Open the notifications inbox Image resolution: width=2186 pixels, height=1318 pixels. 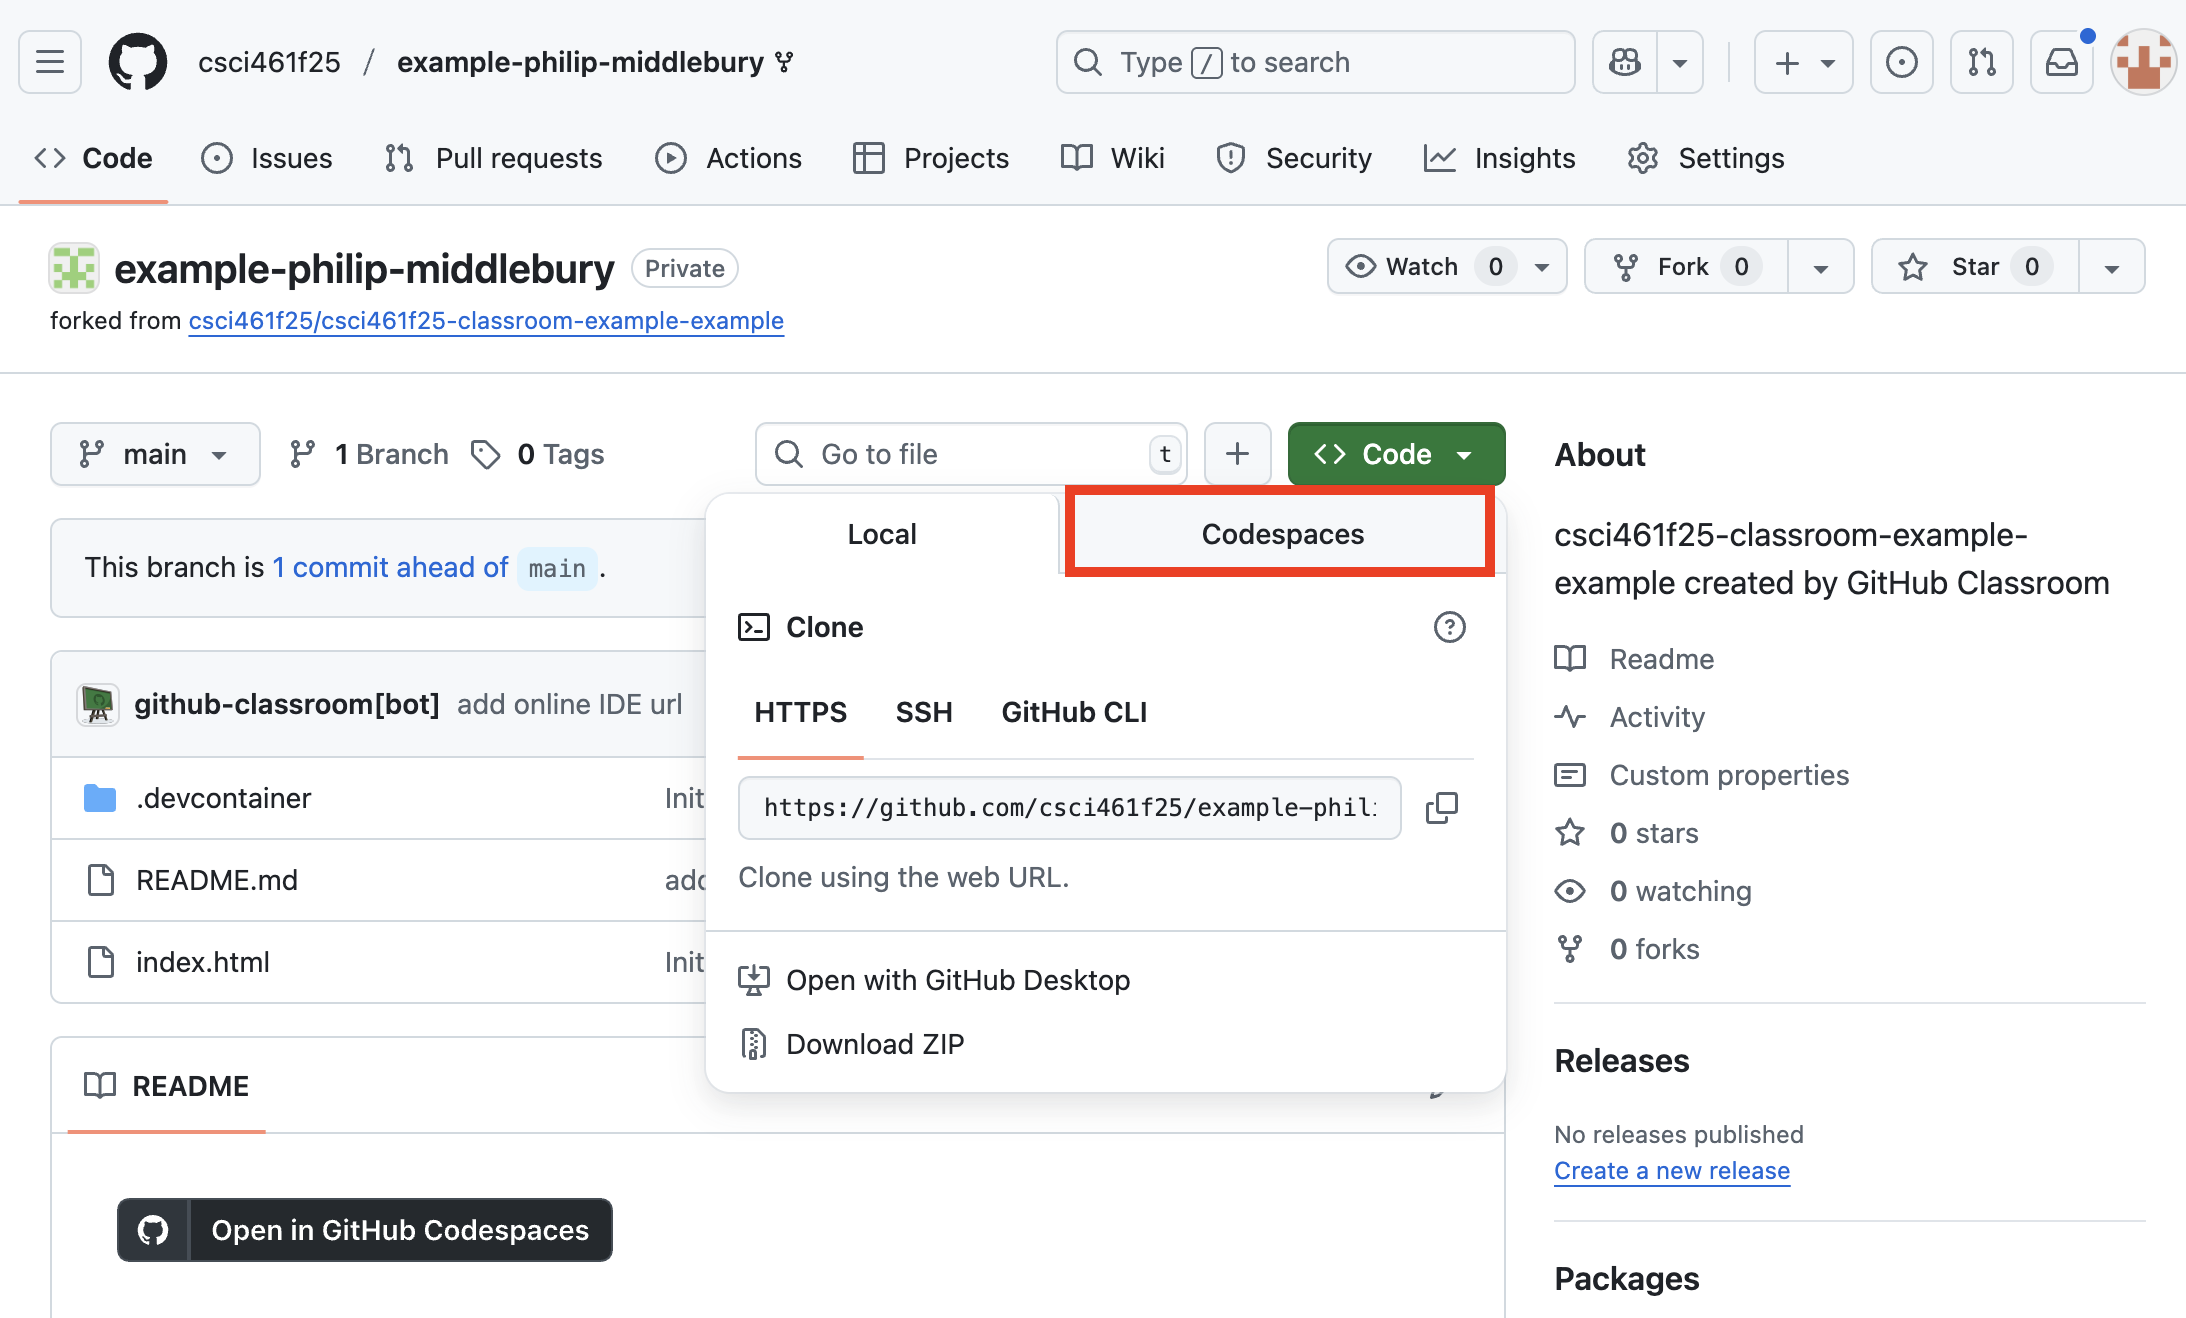click(x=2061, y=62)
